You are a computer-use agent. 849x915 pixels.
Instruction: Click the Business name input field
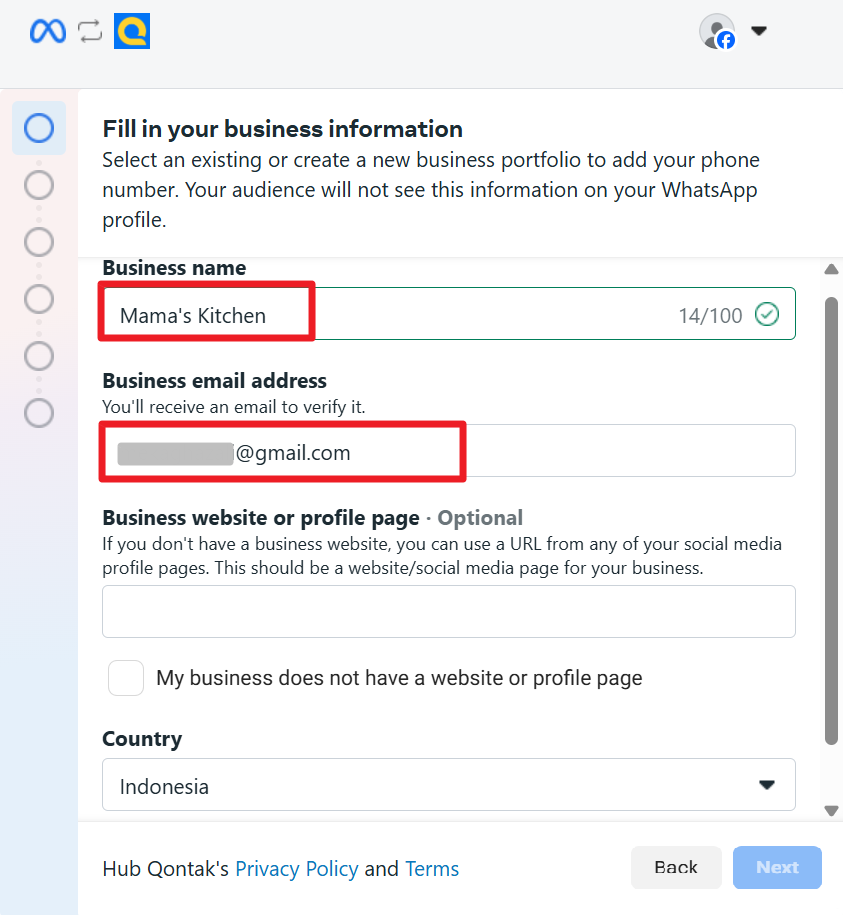[x=448, y=315]
